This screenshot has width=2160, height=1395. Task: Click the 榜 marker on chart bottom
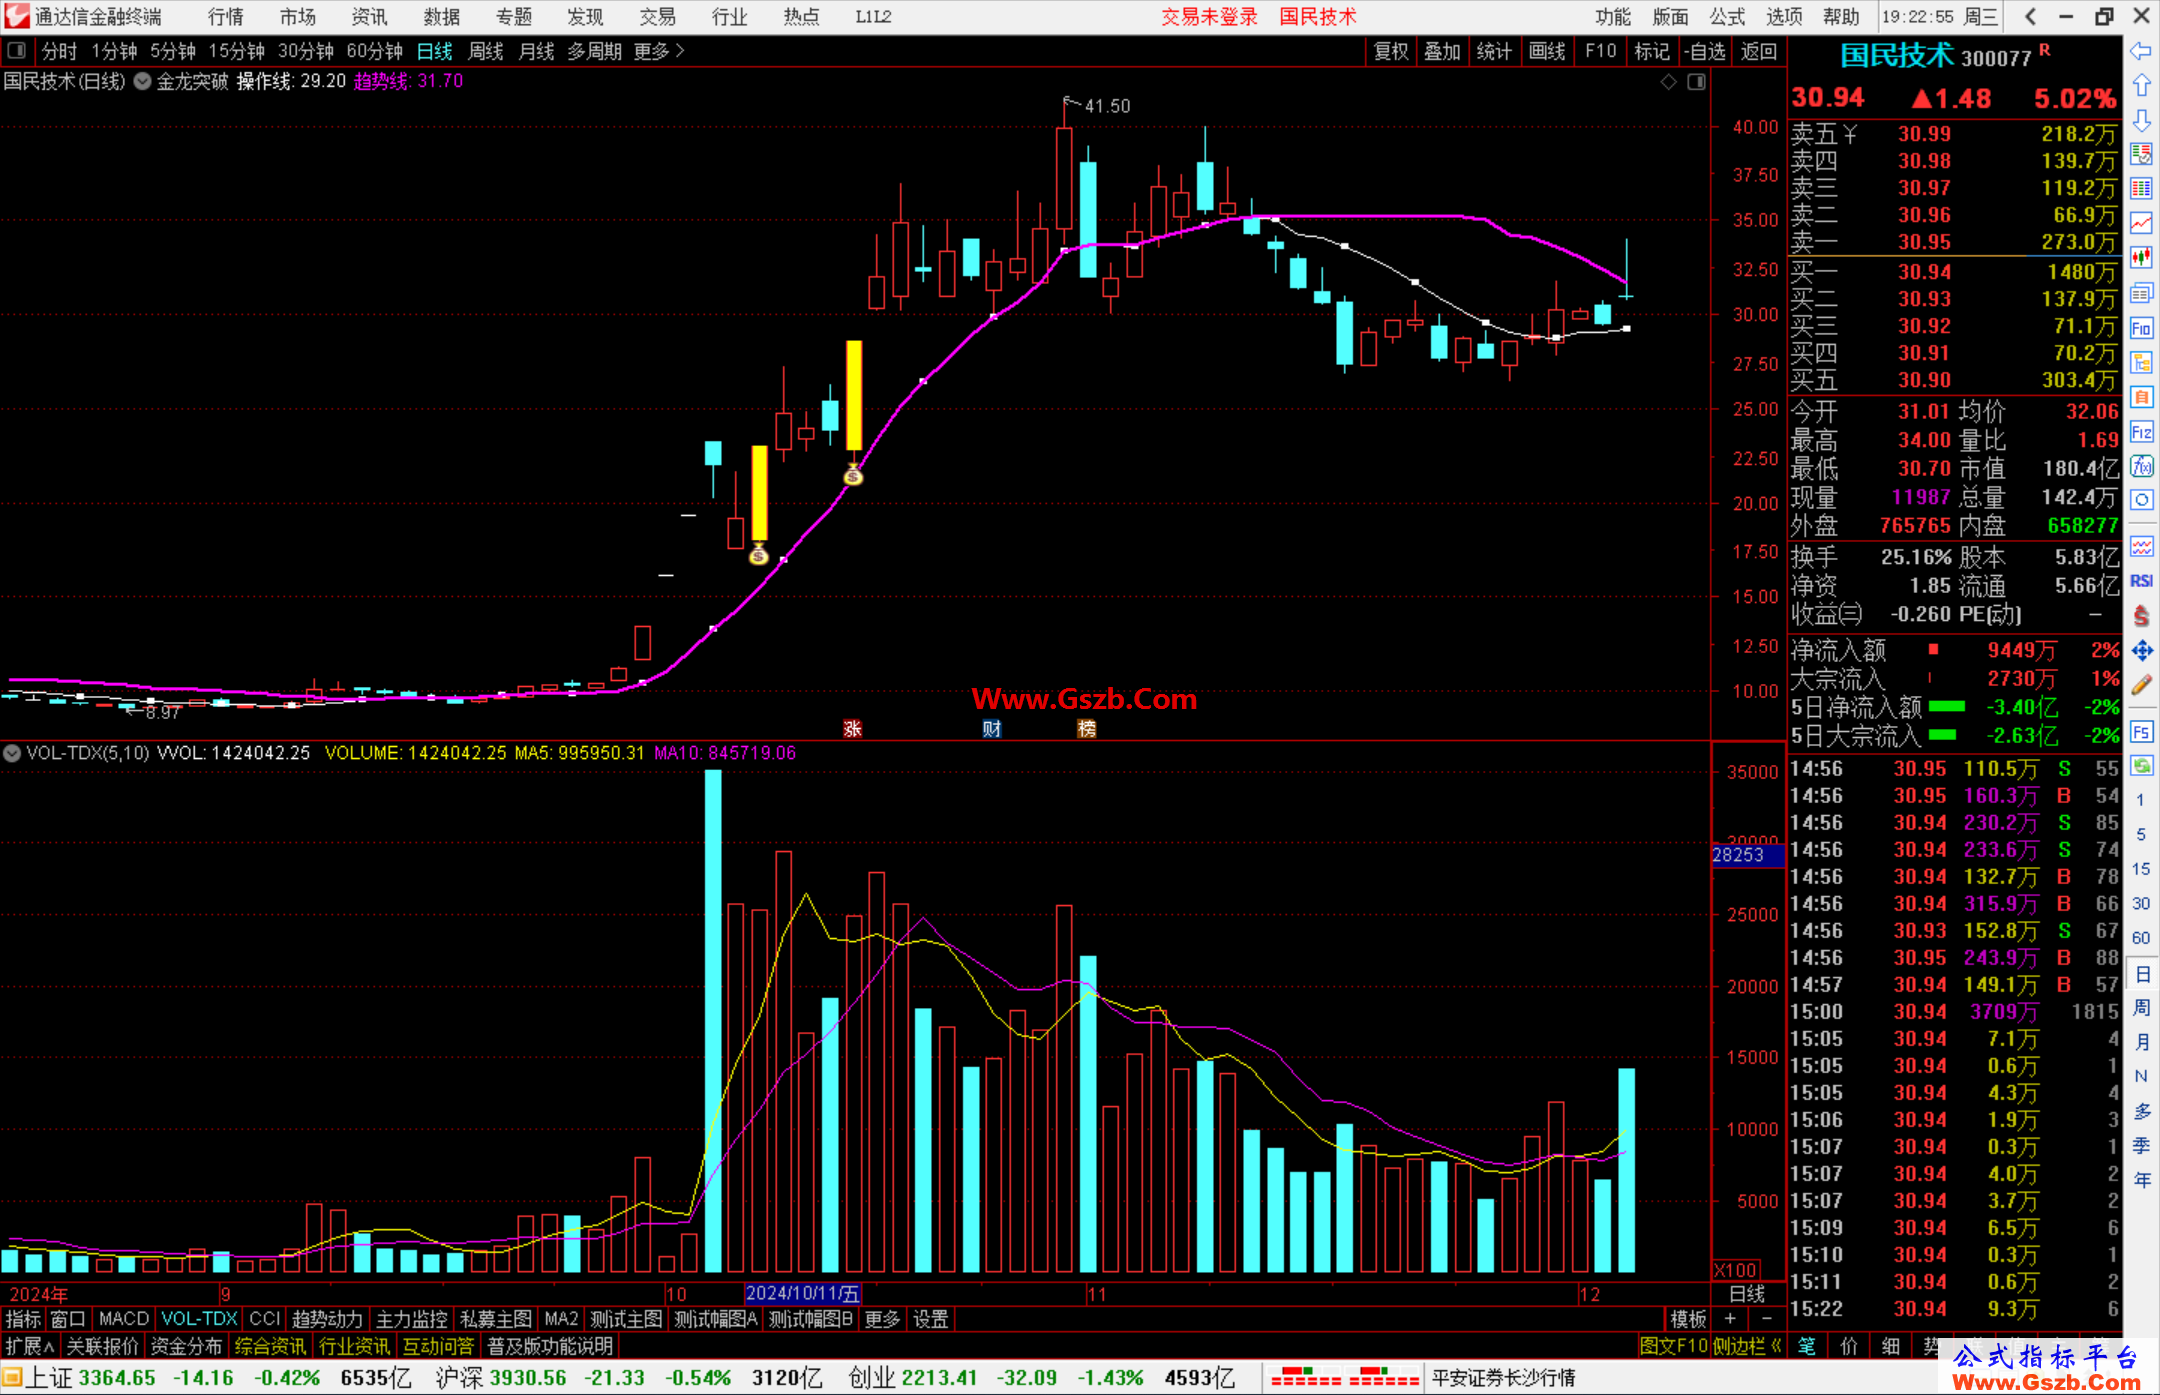coord(1087,728)
